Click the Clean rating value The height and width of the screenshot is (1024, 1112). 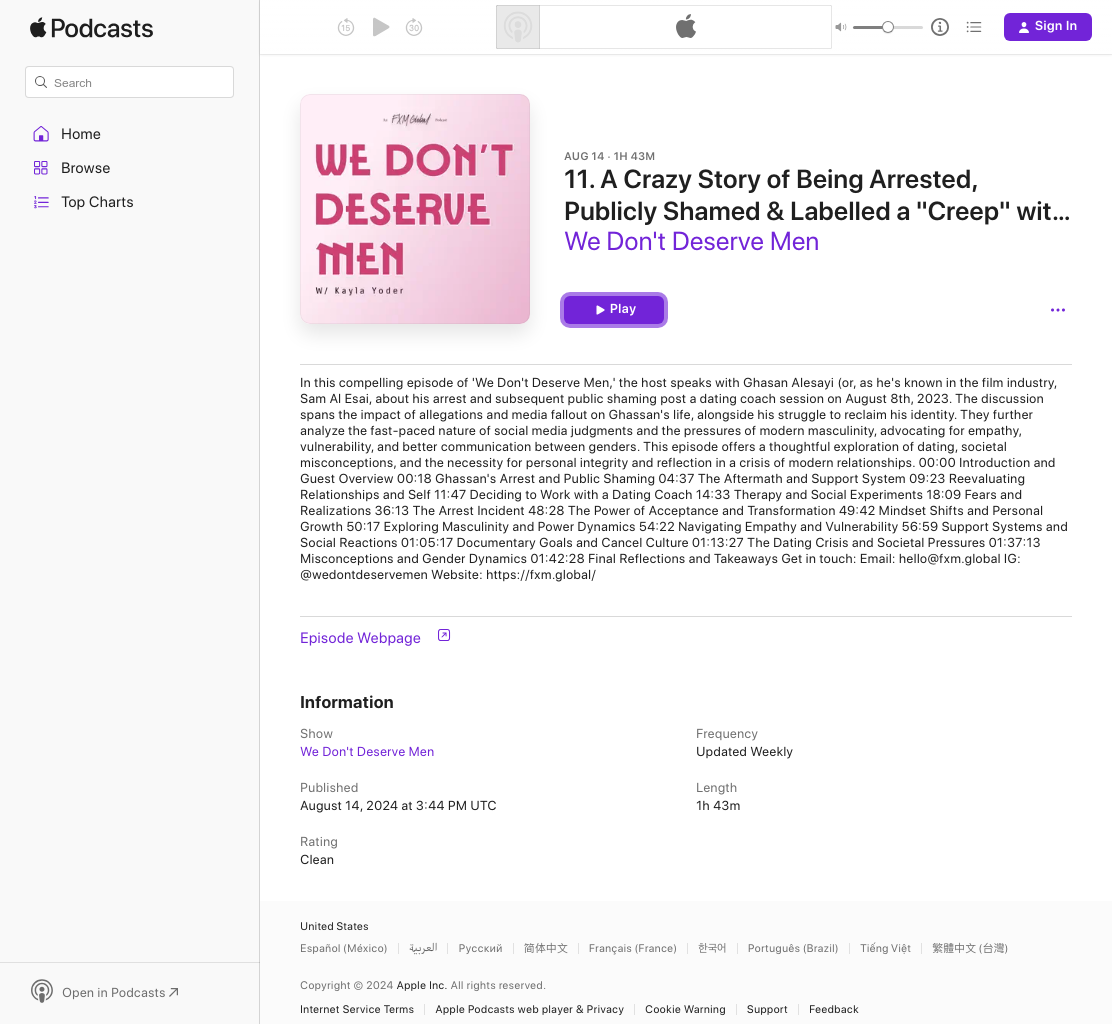tap(316, 859)
